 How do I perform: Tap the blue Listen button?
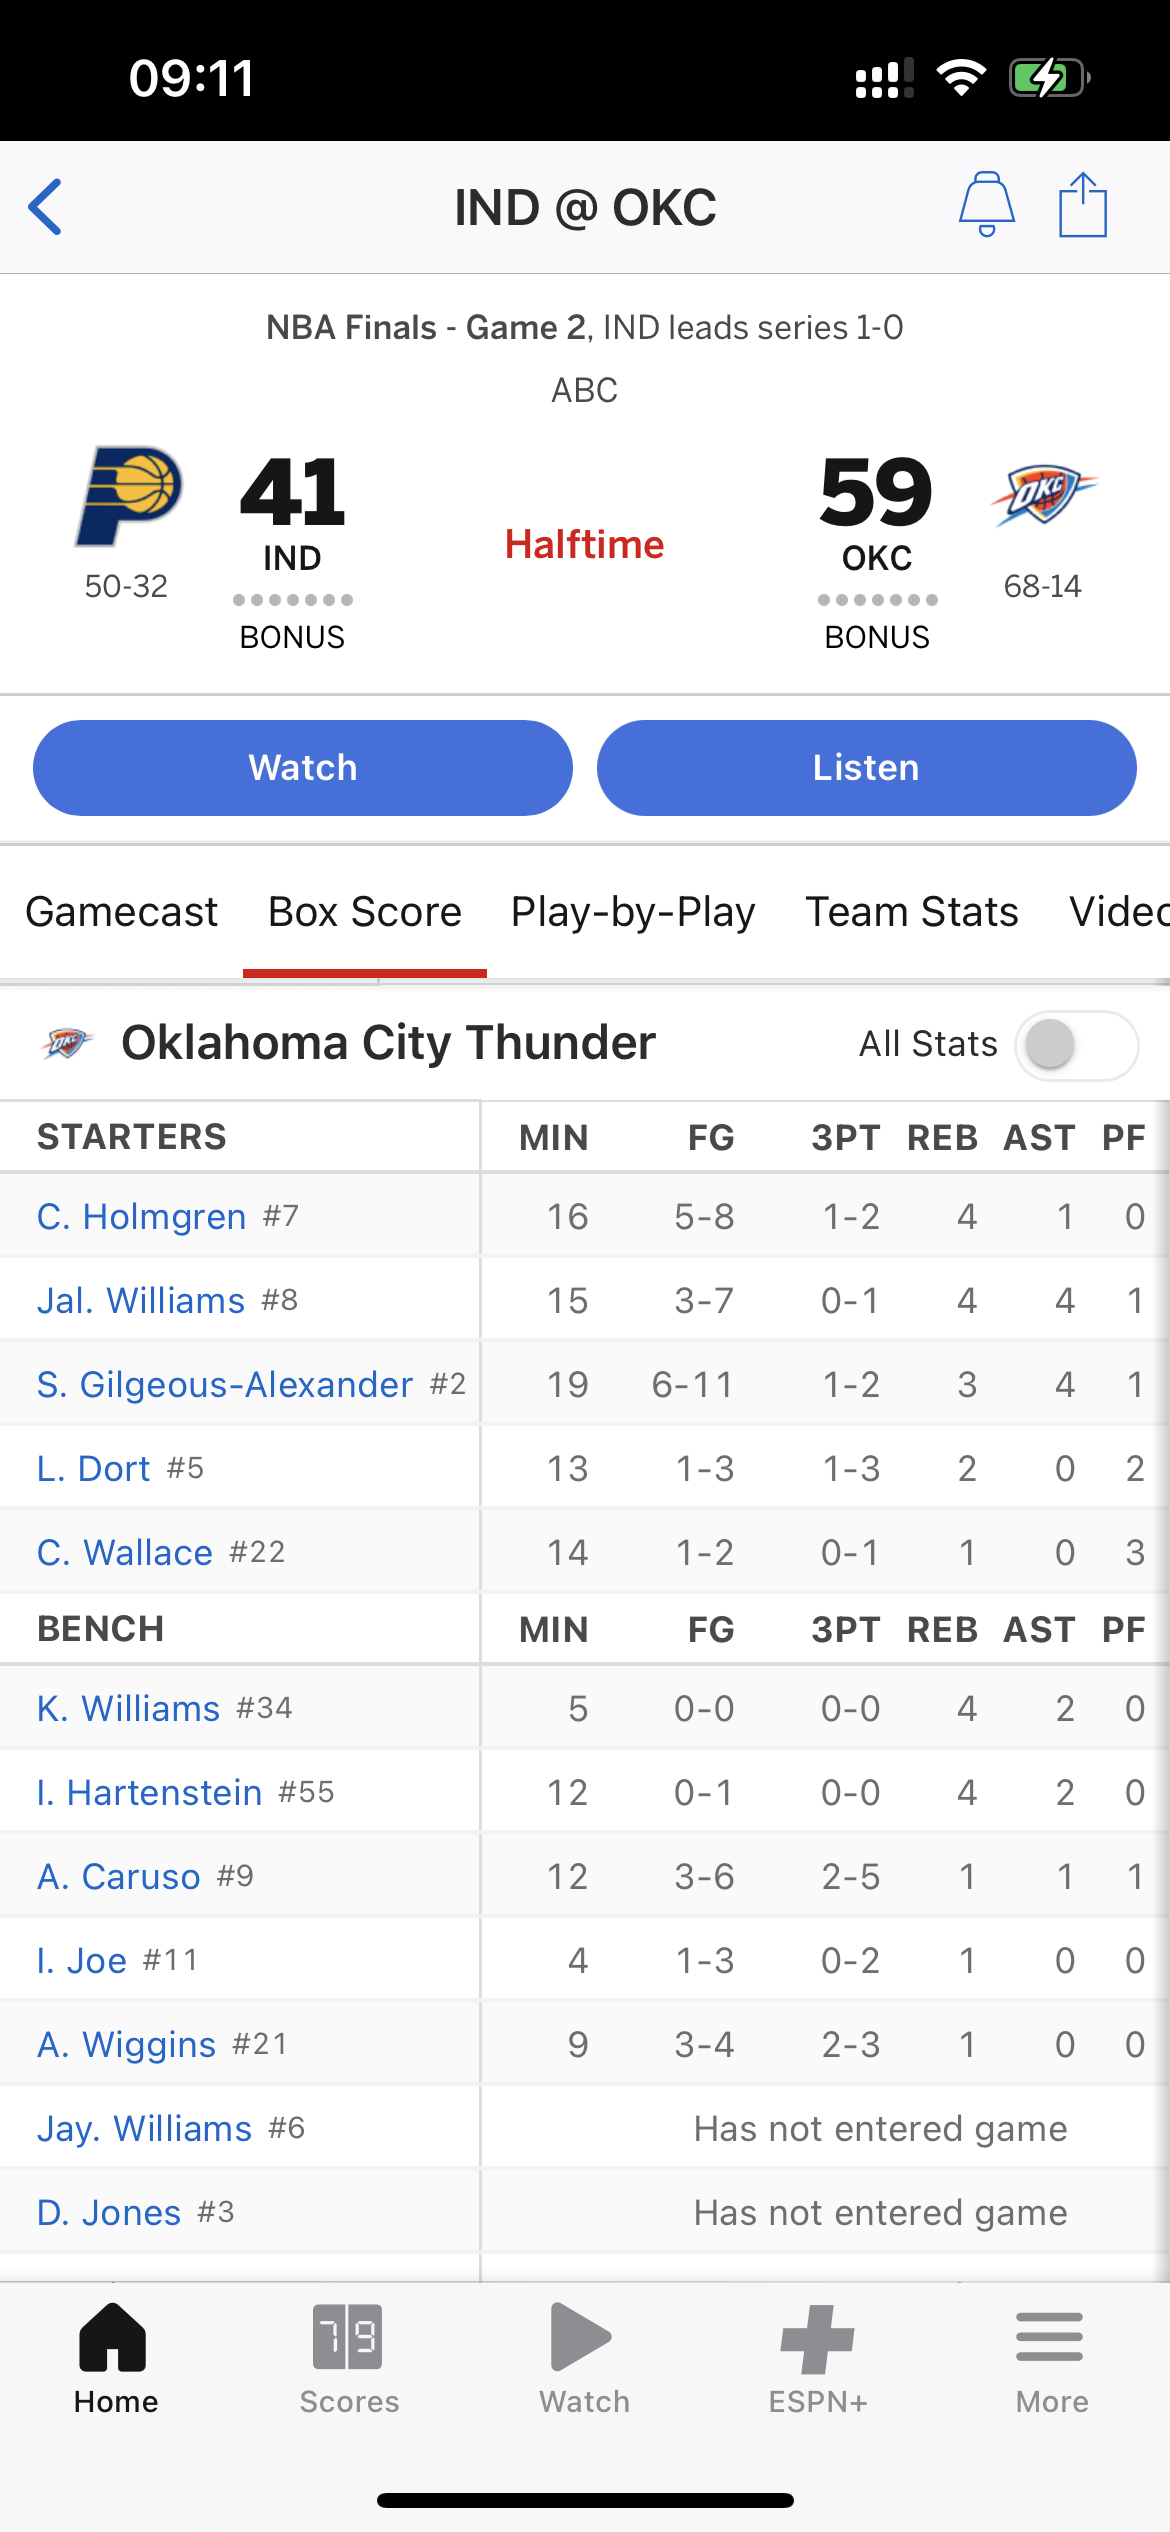[866, 768]
